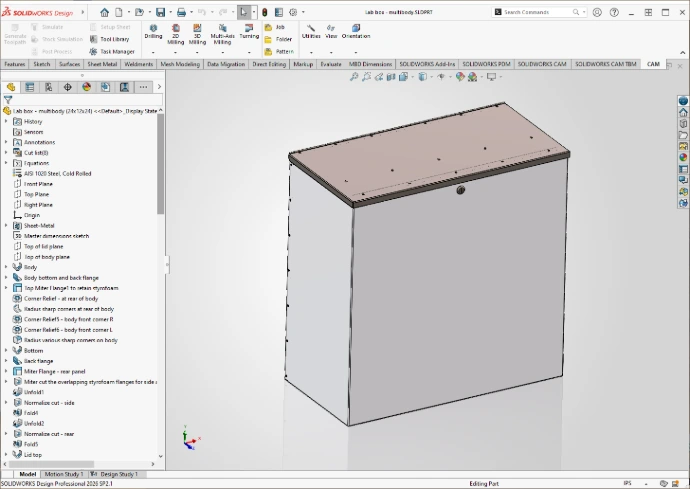
Task: Open the Weldments ribbon tab
Action: (x=139, y=64)
